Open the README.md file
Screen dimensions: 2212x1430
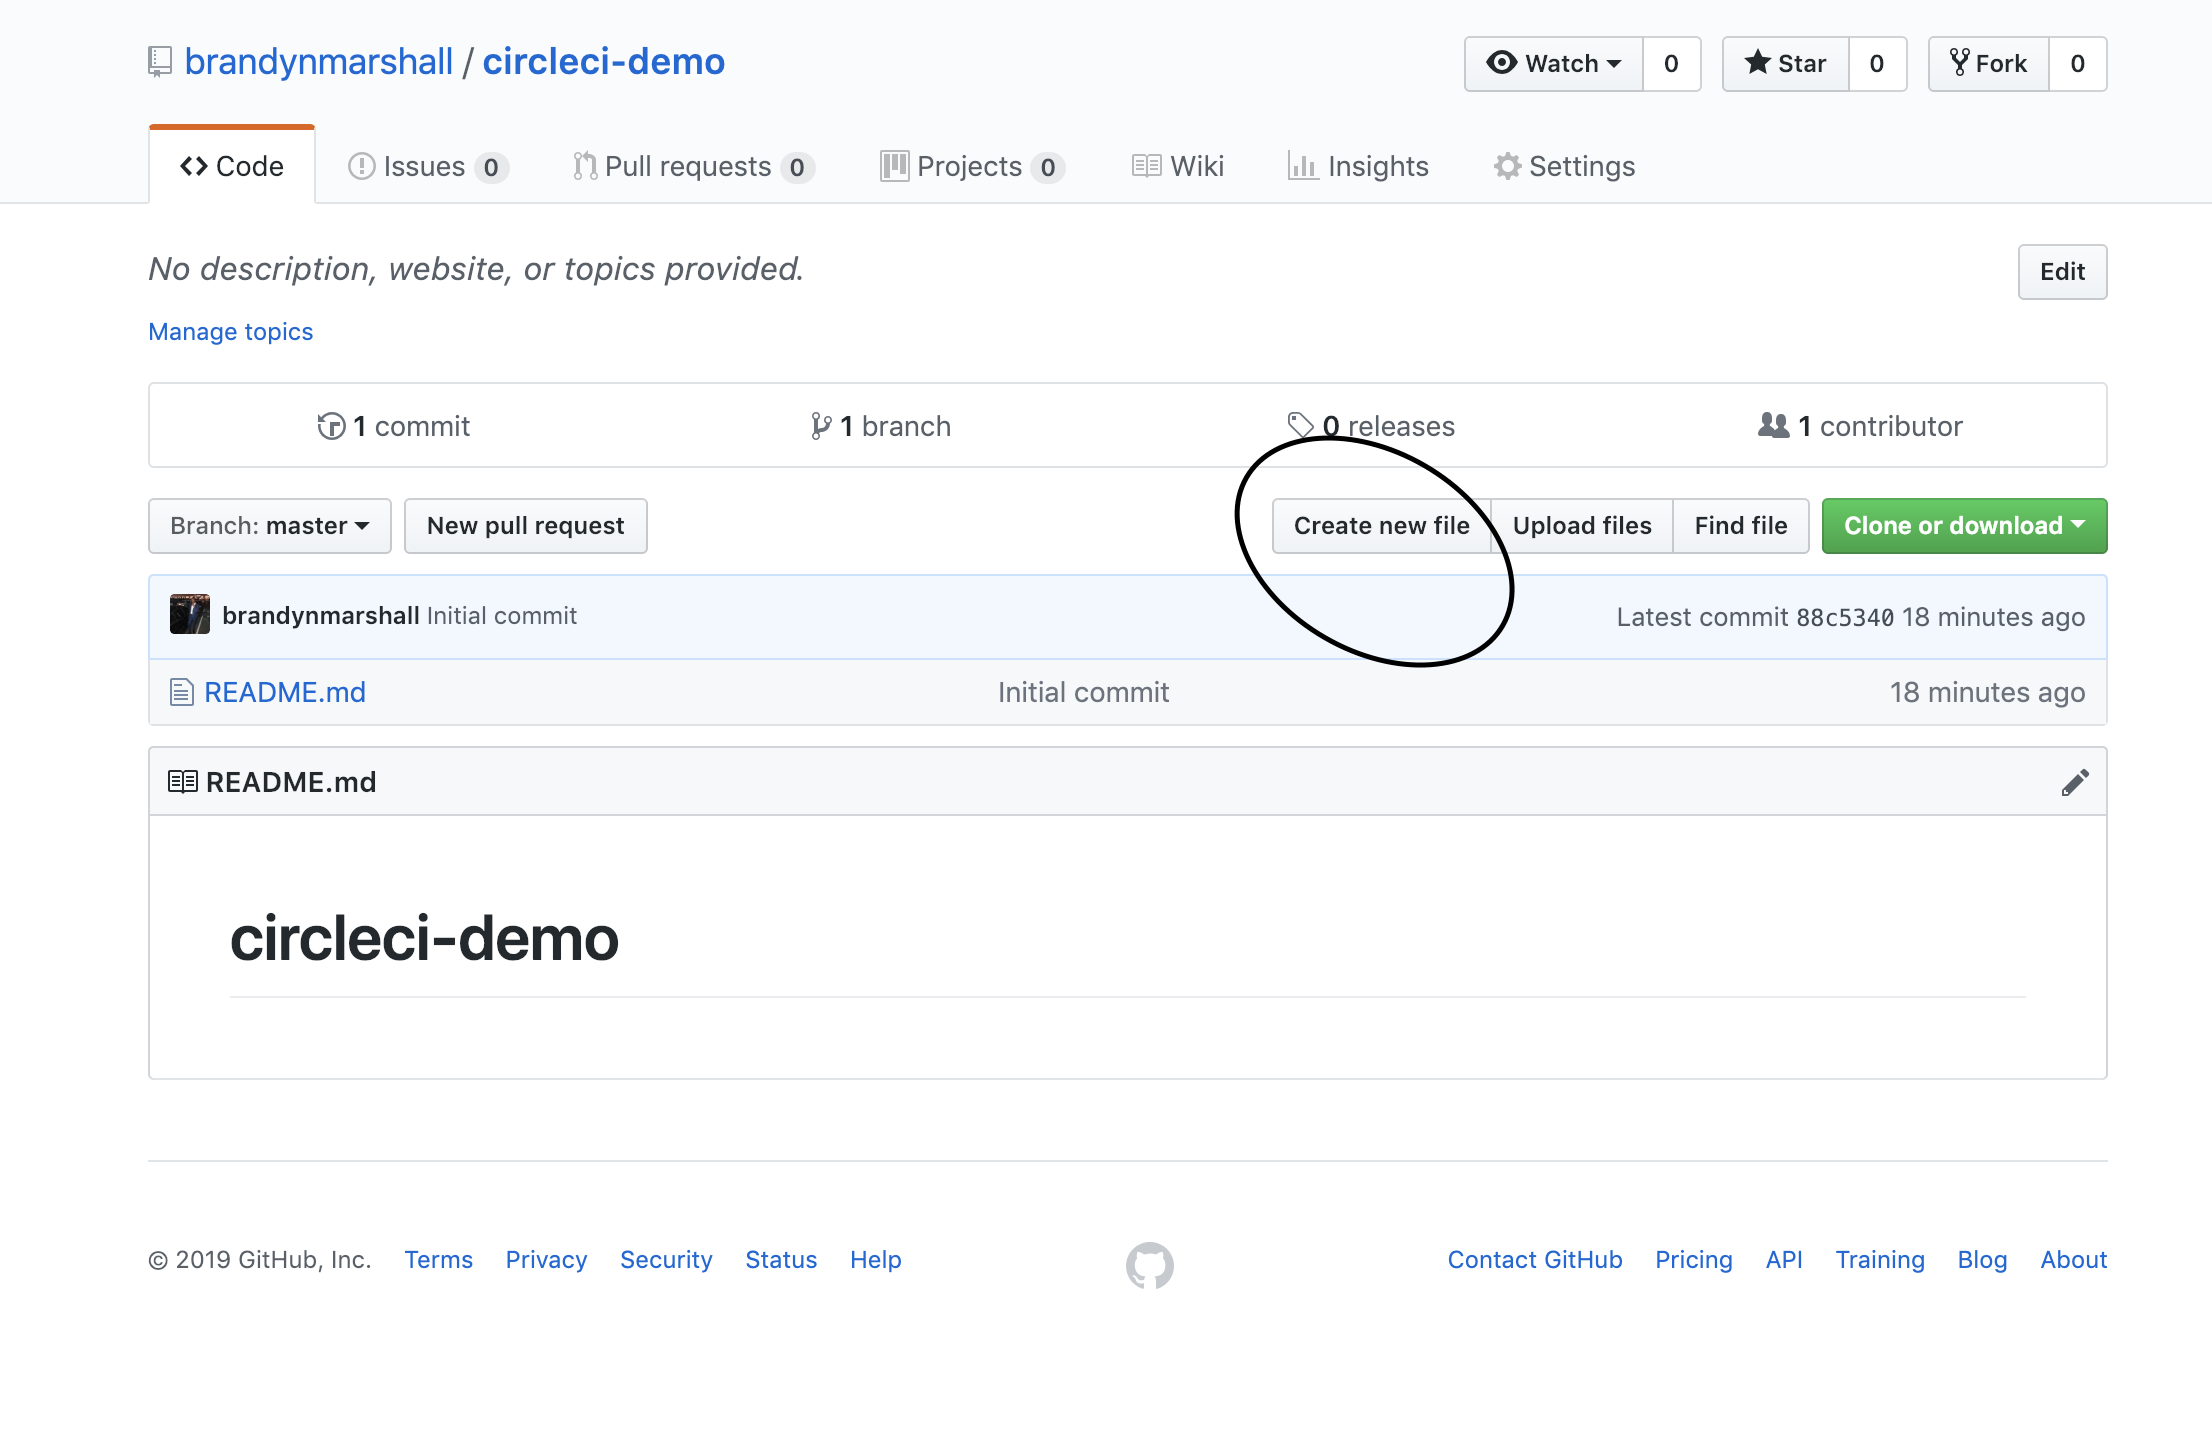[x=285, y=692]
